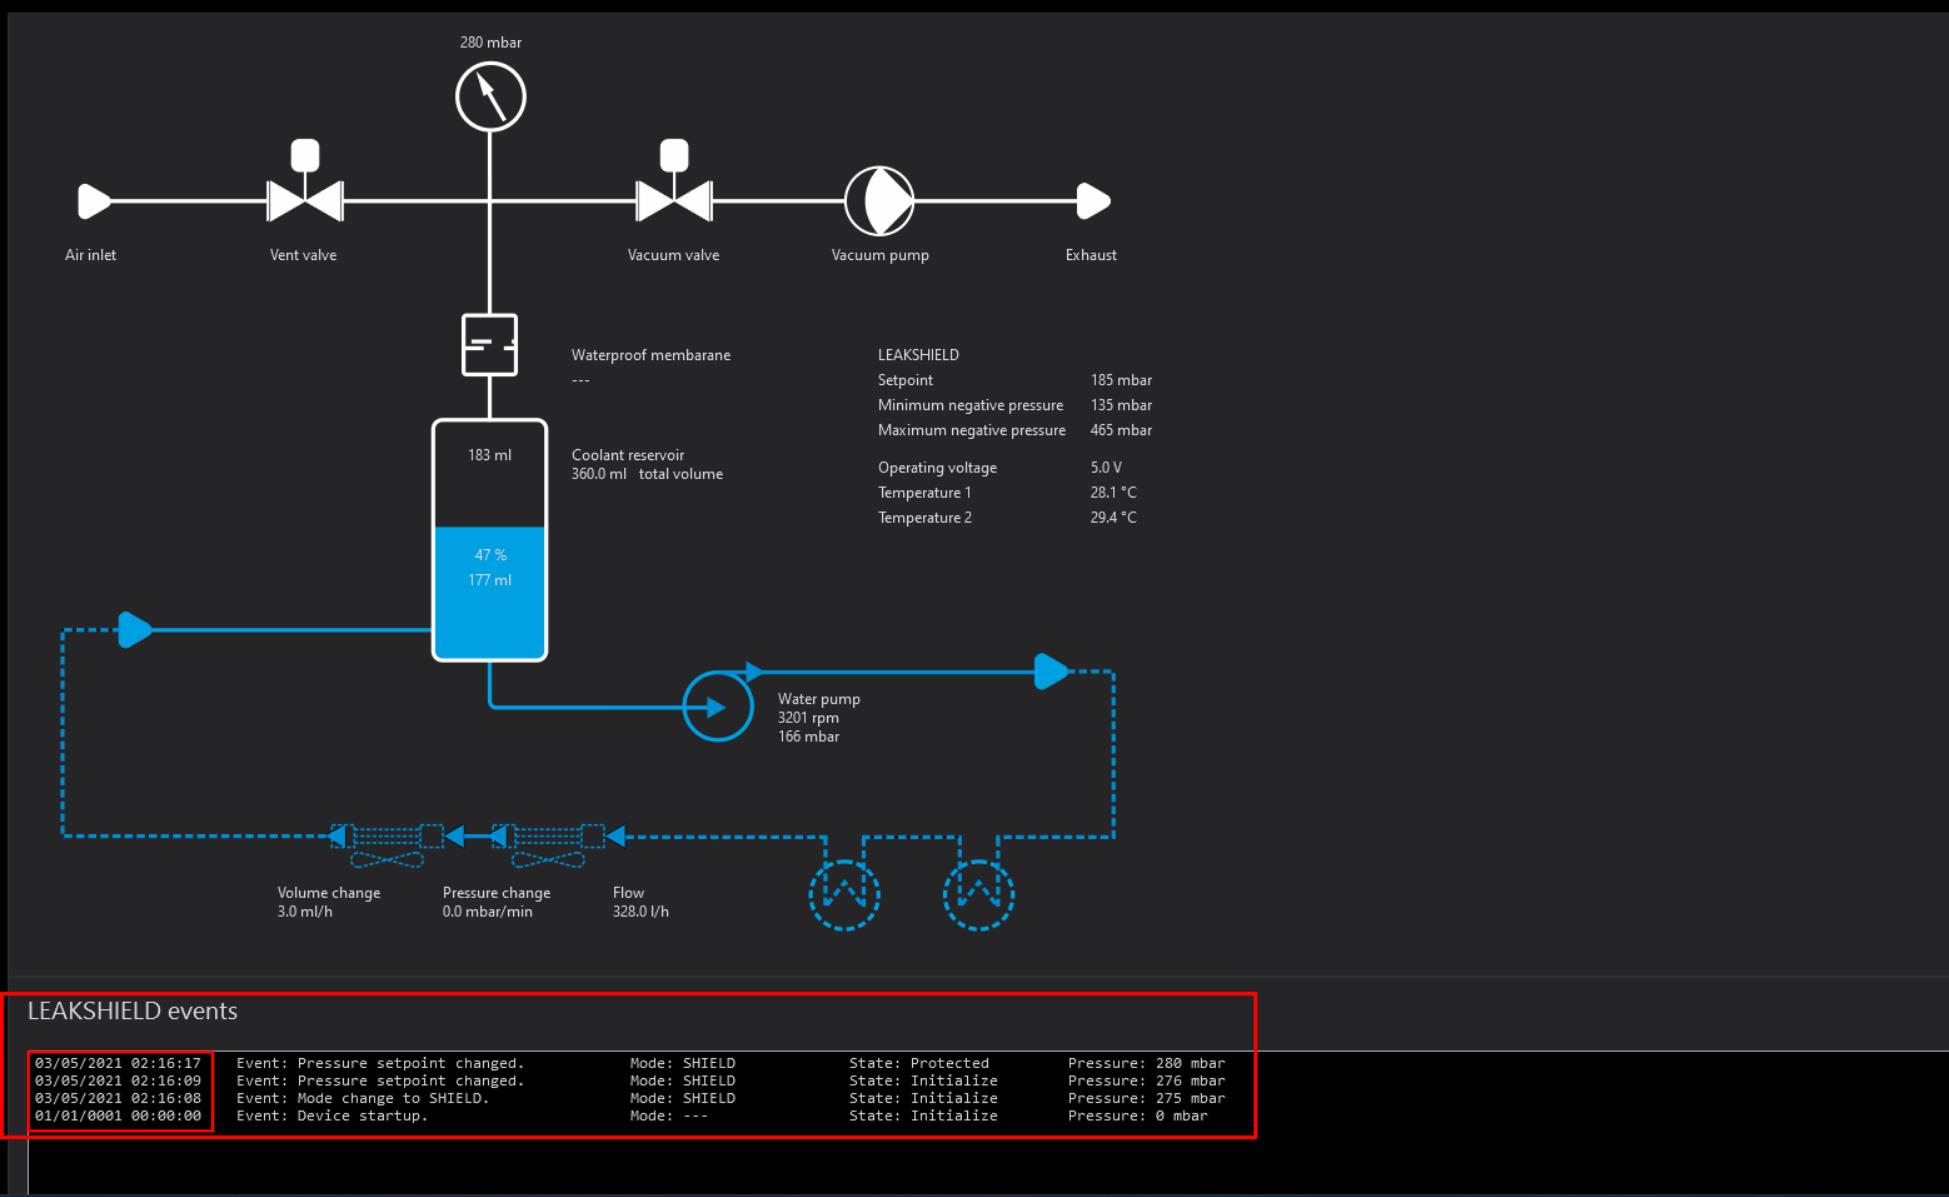The width and height of the screenshot is (1949, 1197).
Task: Click the coolant reservoir fill level
Action: coord(489,590)
